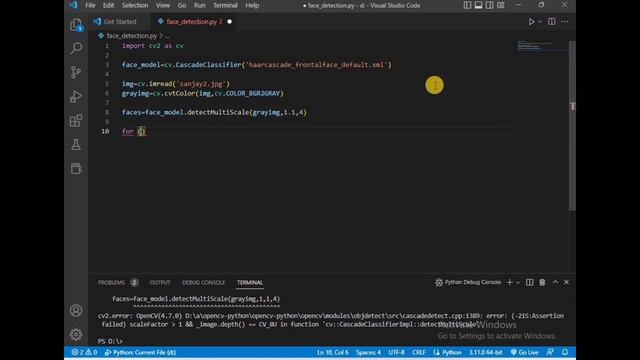Screen dimensions: 640x360
Task: Open the Selection menu
Action: (135, 5)
